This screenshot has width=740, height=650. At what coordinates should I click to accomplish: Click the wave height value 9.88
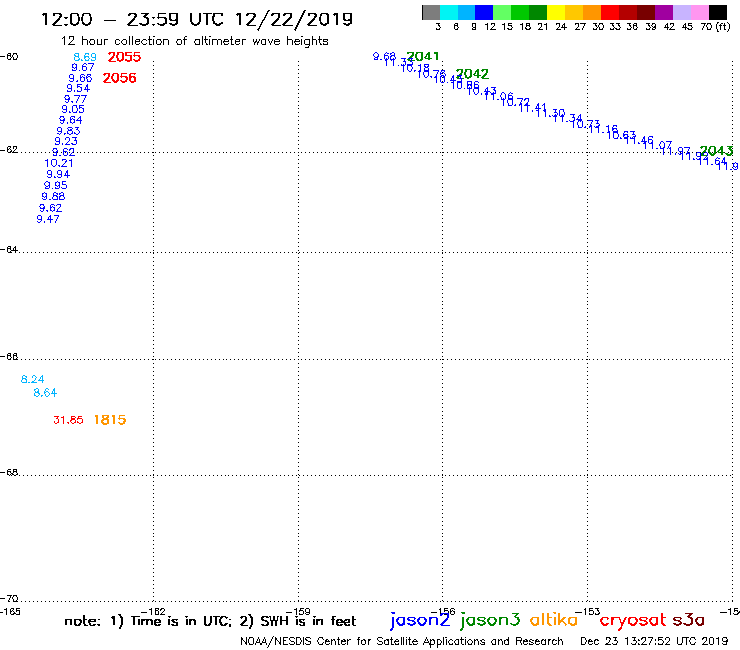pos(53,196)
